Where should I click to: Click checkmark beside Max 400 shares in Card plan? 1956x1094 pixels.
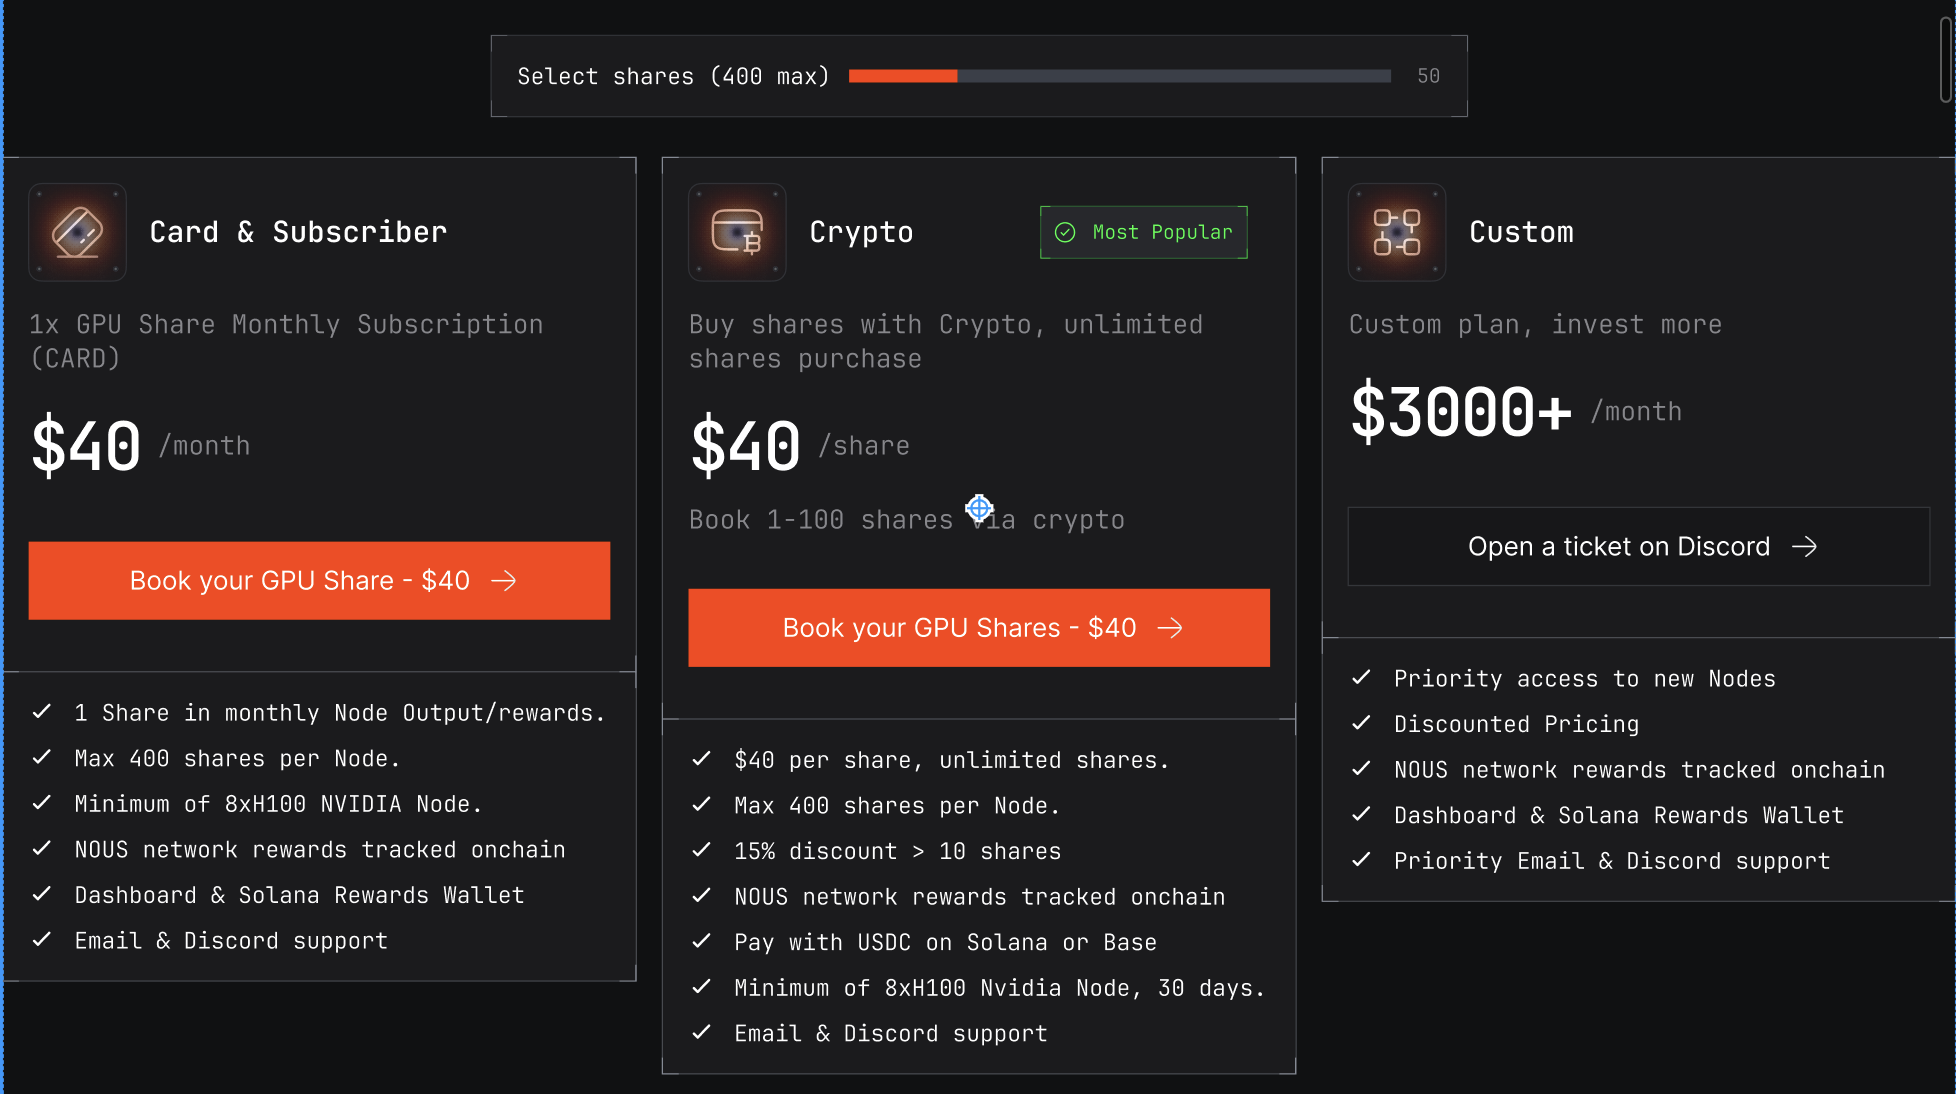(x=42, y=758)
